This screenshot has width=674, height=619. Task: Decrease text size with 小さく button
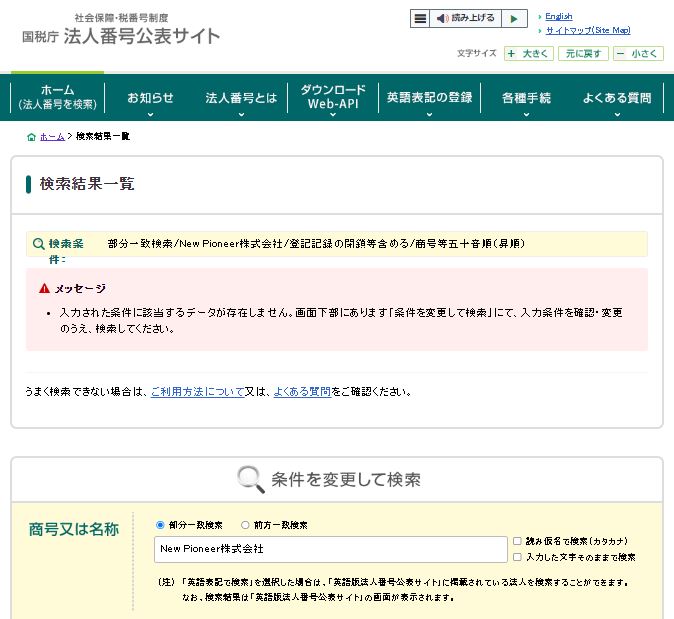638,54
